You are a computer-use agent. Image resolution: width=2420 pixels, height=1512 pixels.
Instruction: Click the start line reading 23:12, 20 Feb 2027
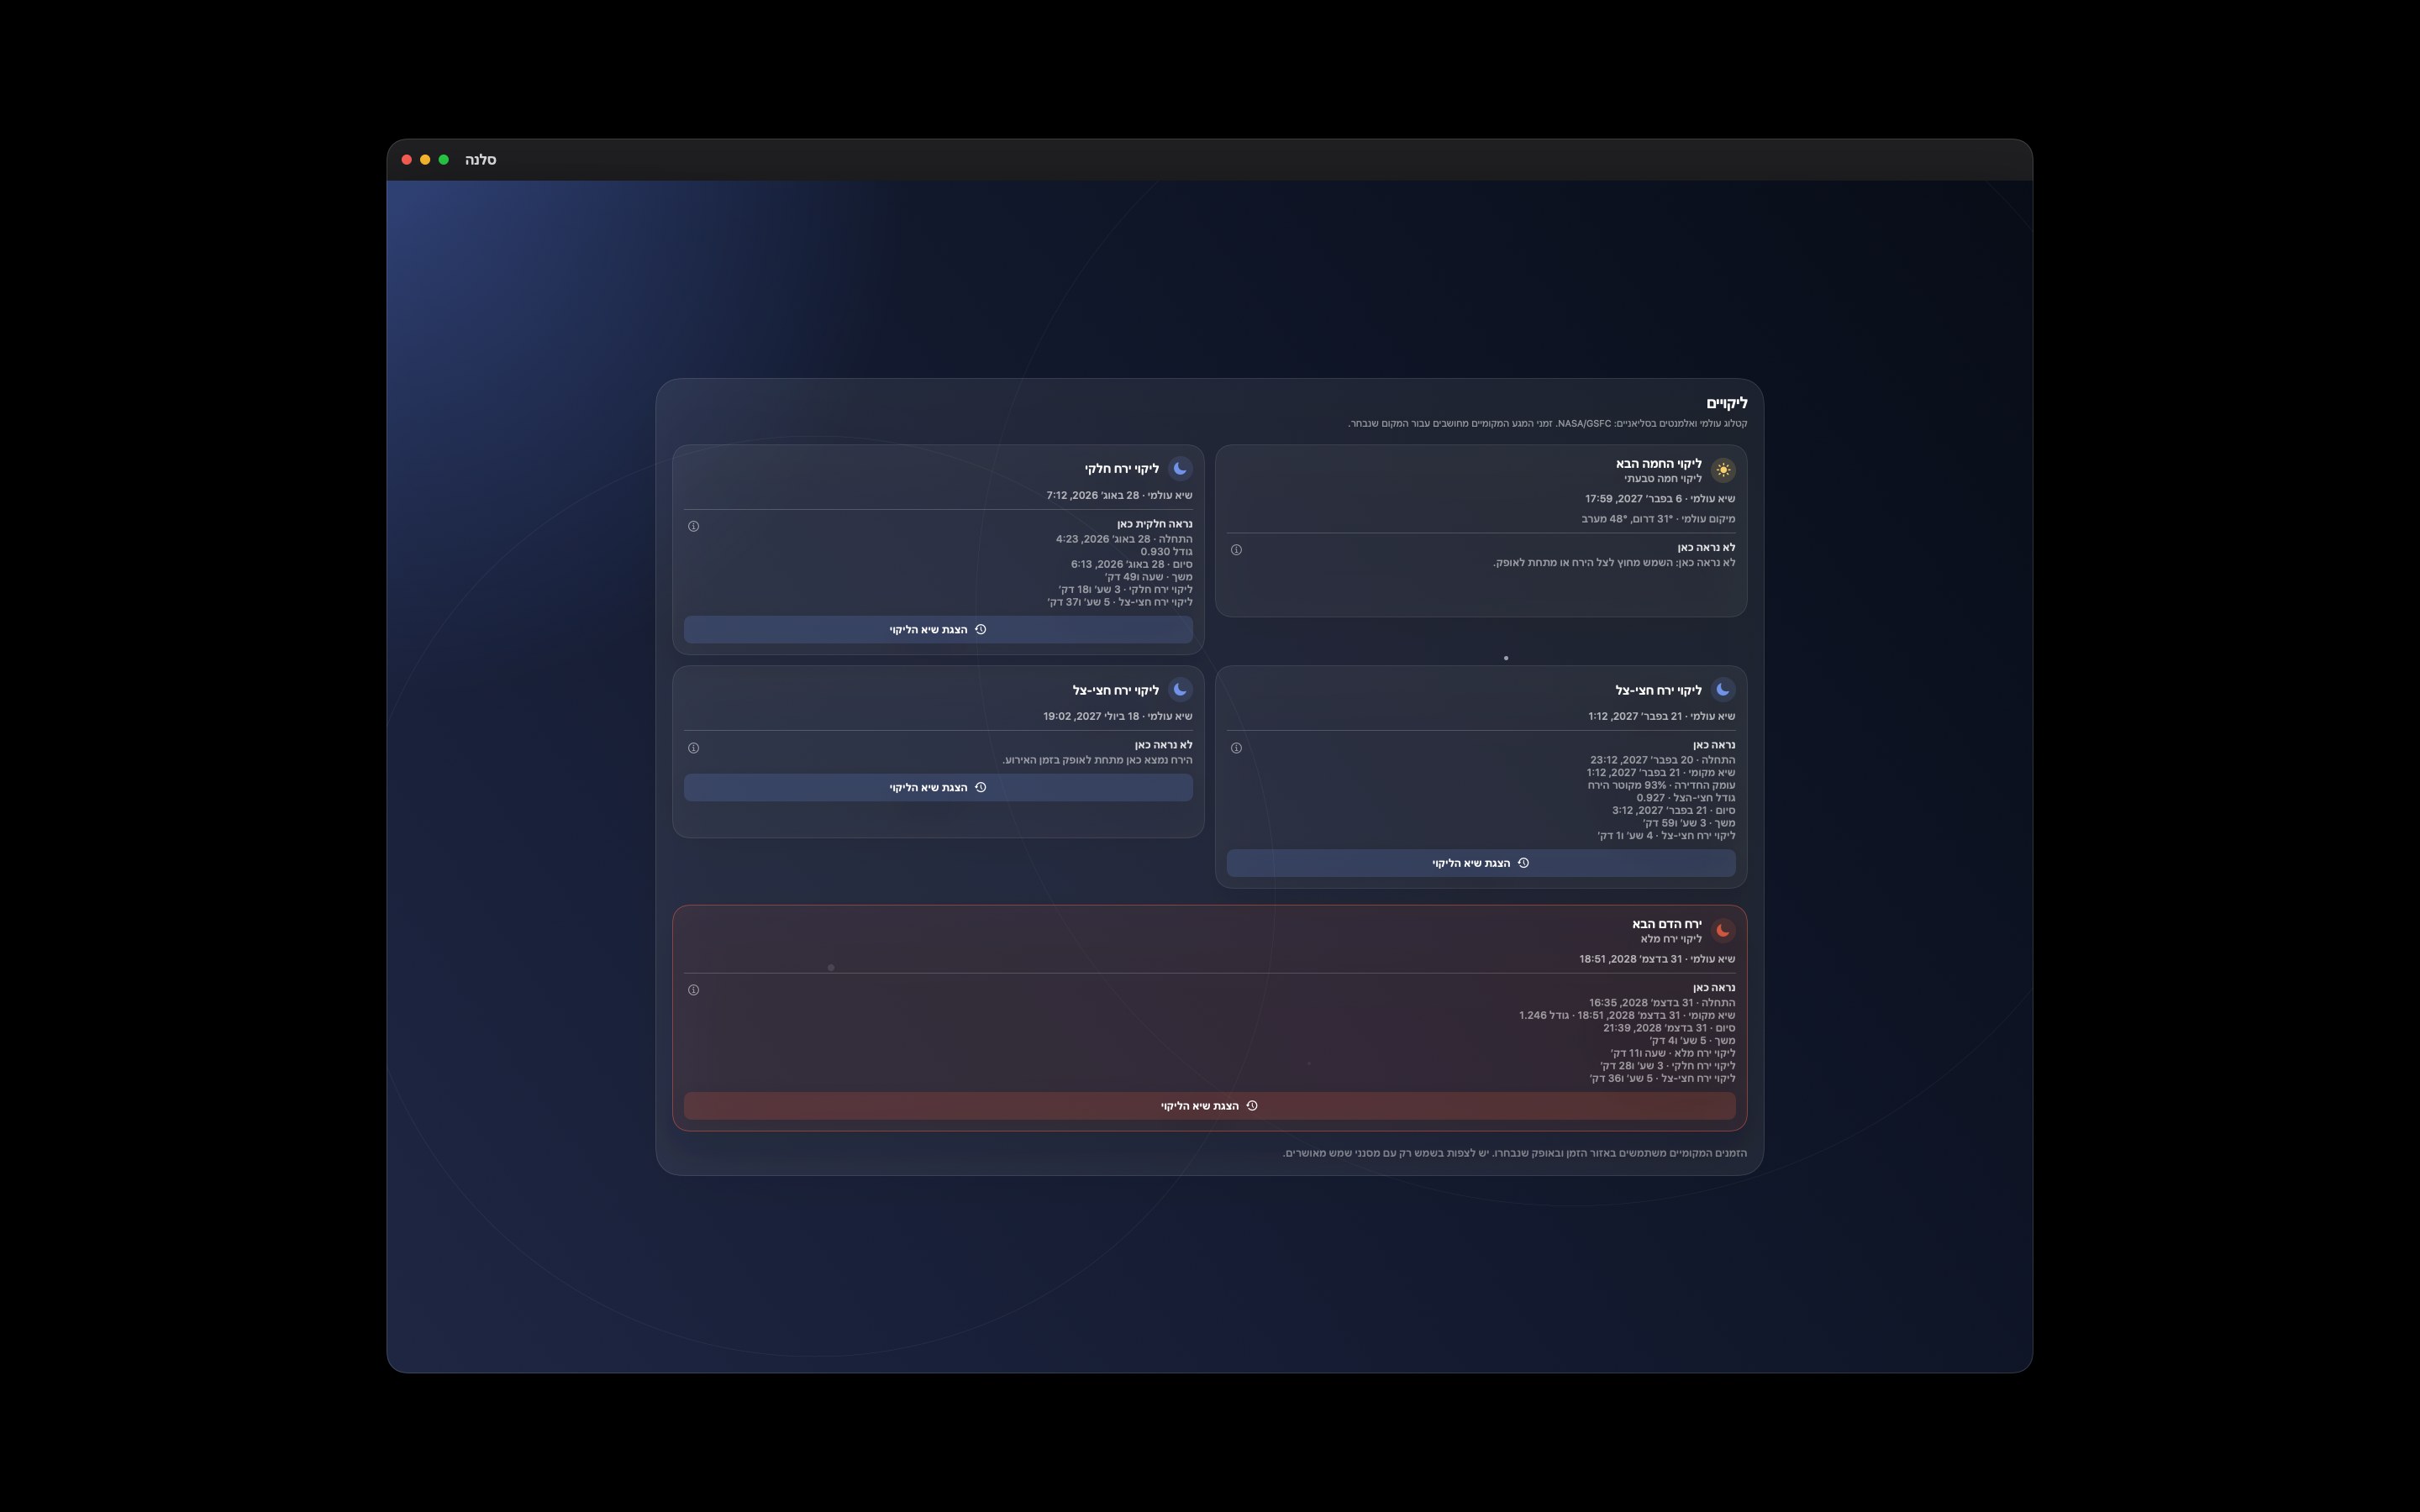[x=1662, y=760]
